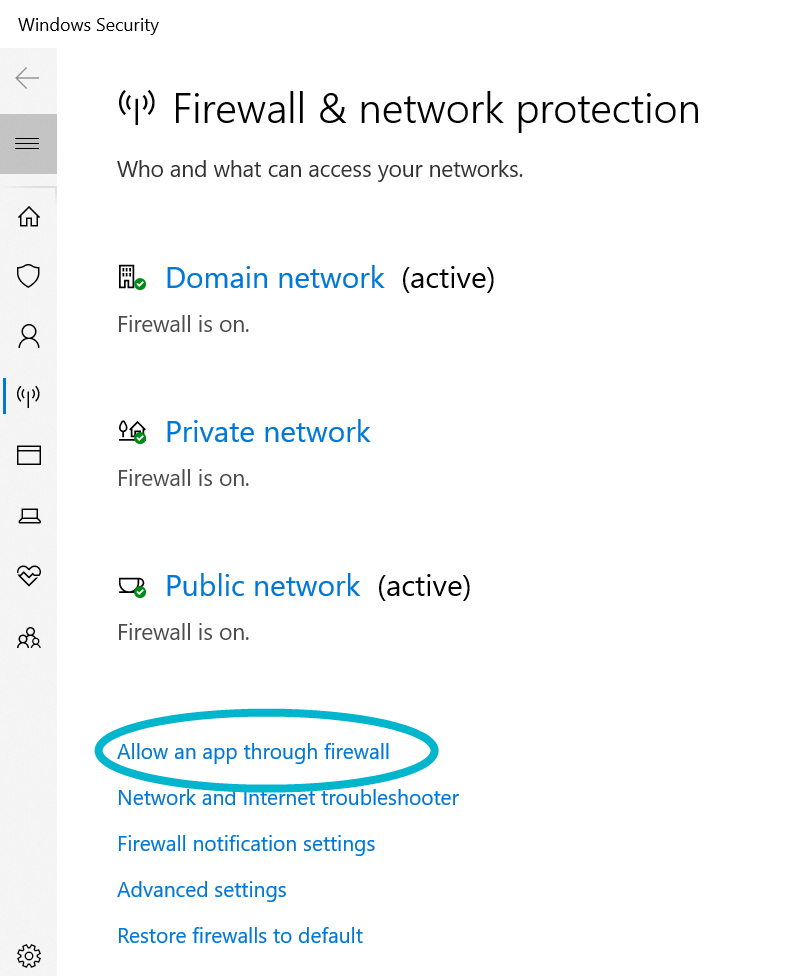
Task: Click the back arrow icon
Action: 28,78
